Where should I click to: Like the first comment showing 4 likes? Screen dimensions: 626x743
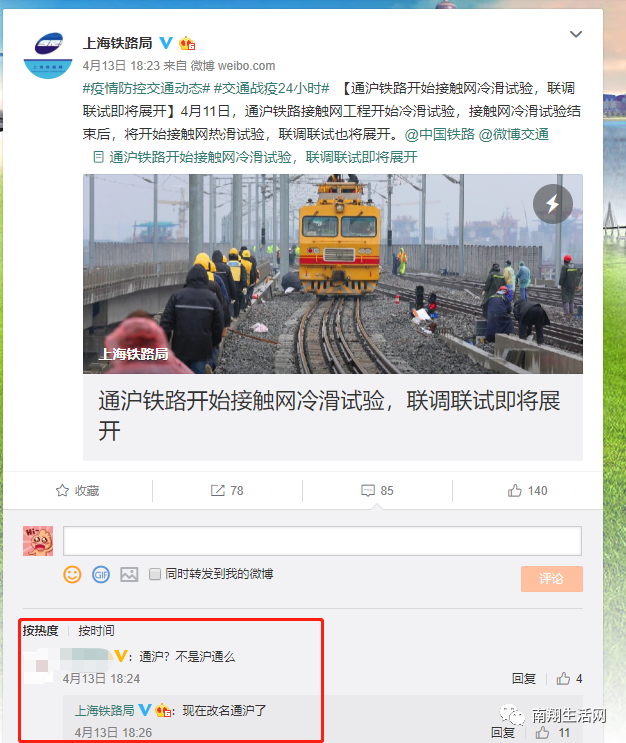point(569,679)
